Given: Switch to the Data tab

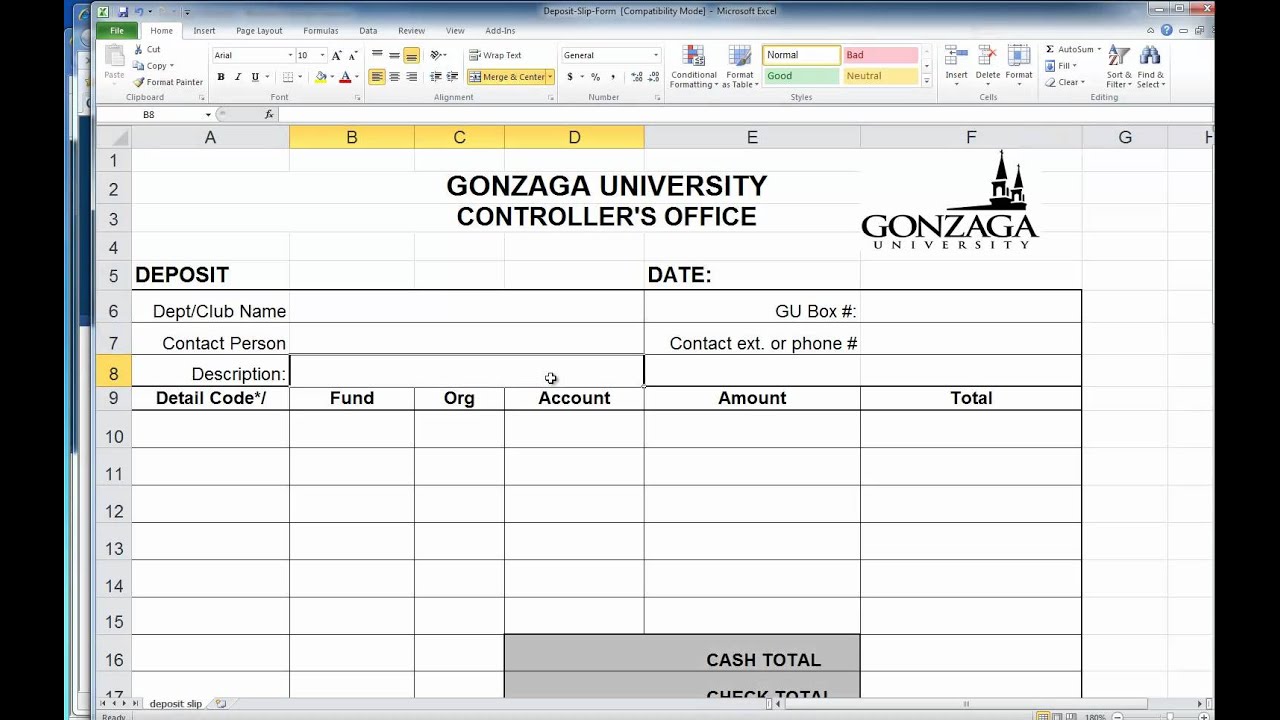Looking at the screenshot, I should point(368,31).
